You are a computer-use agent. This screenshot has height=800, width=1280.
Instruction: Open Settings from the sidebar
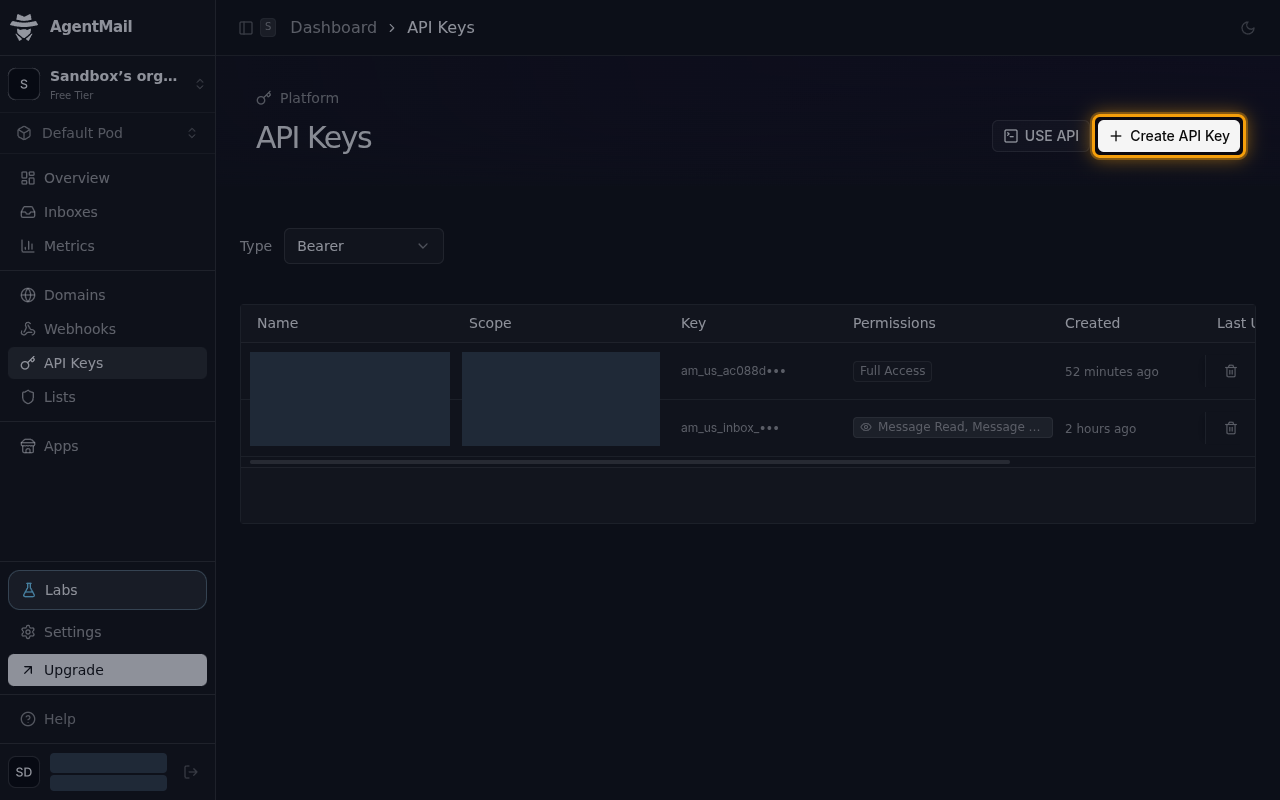(x=107, y=632)
